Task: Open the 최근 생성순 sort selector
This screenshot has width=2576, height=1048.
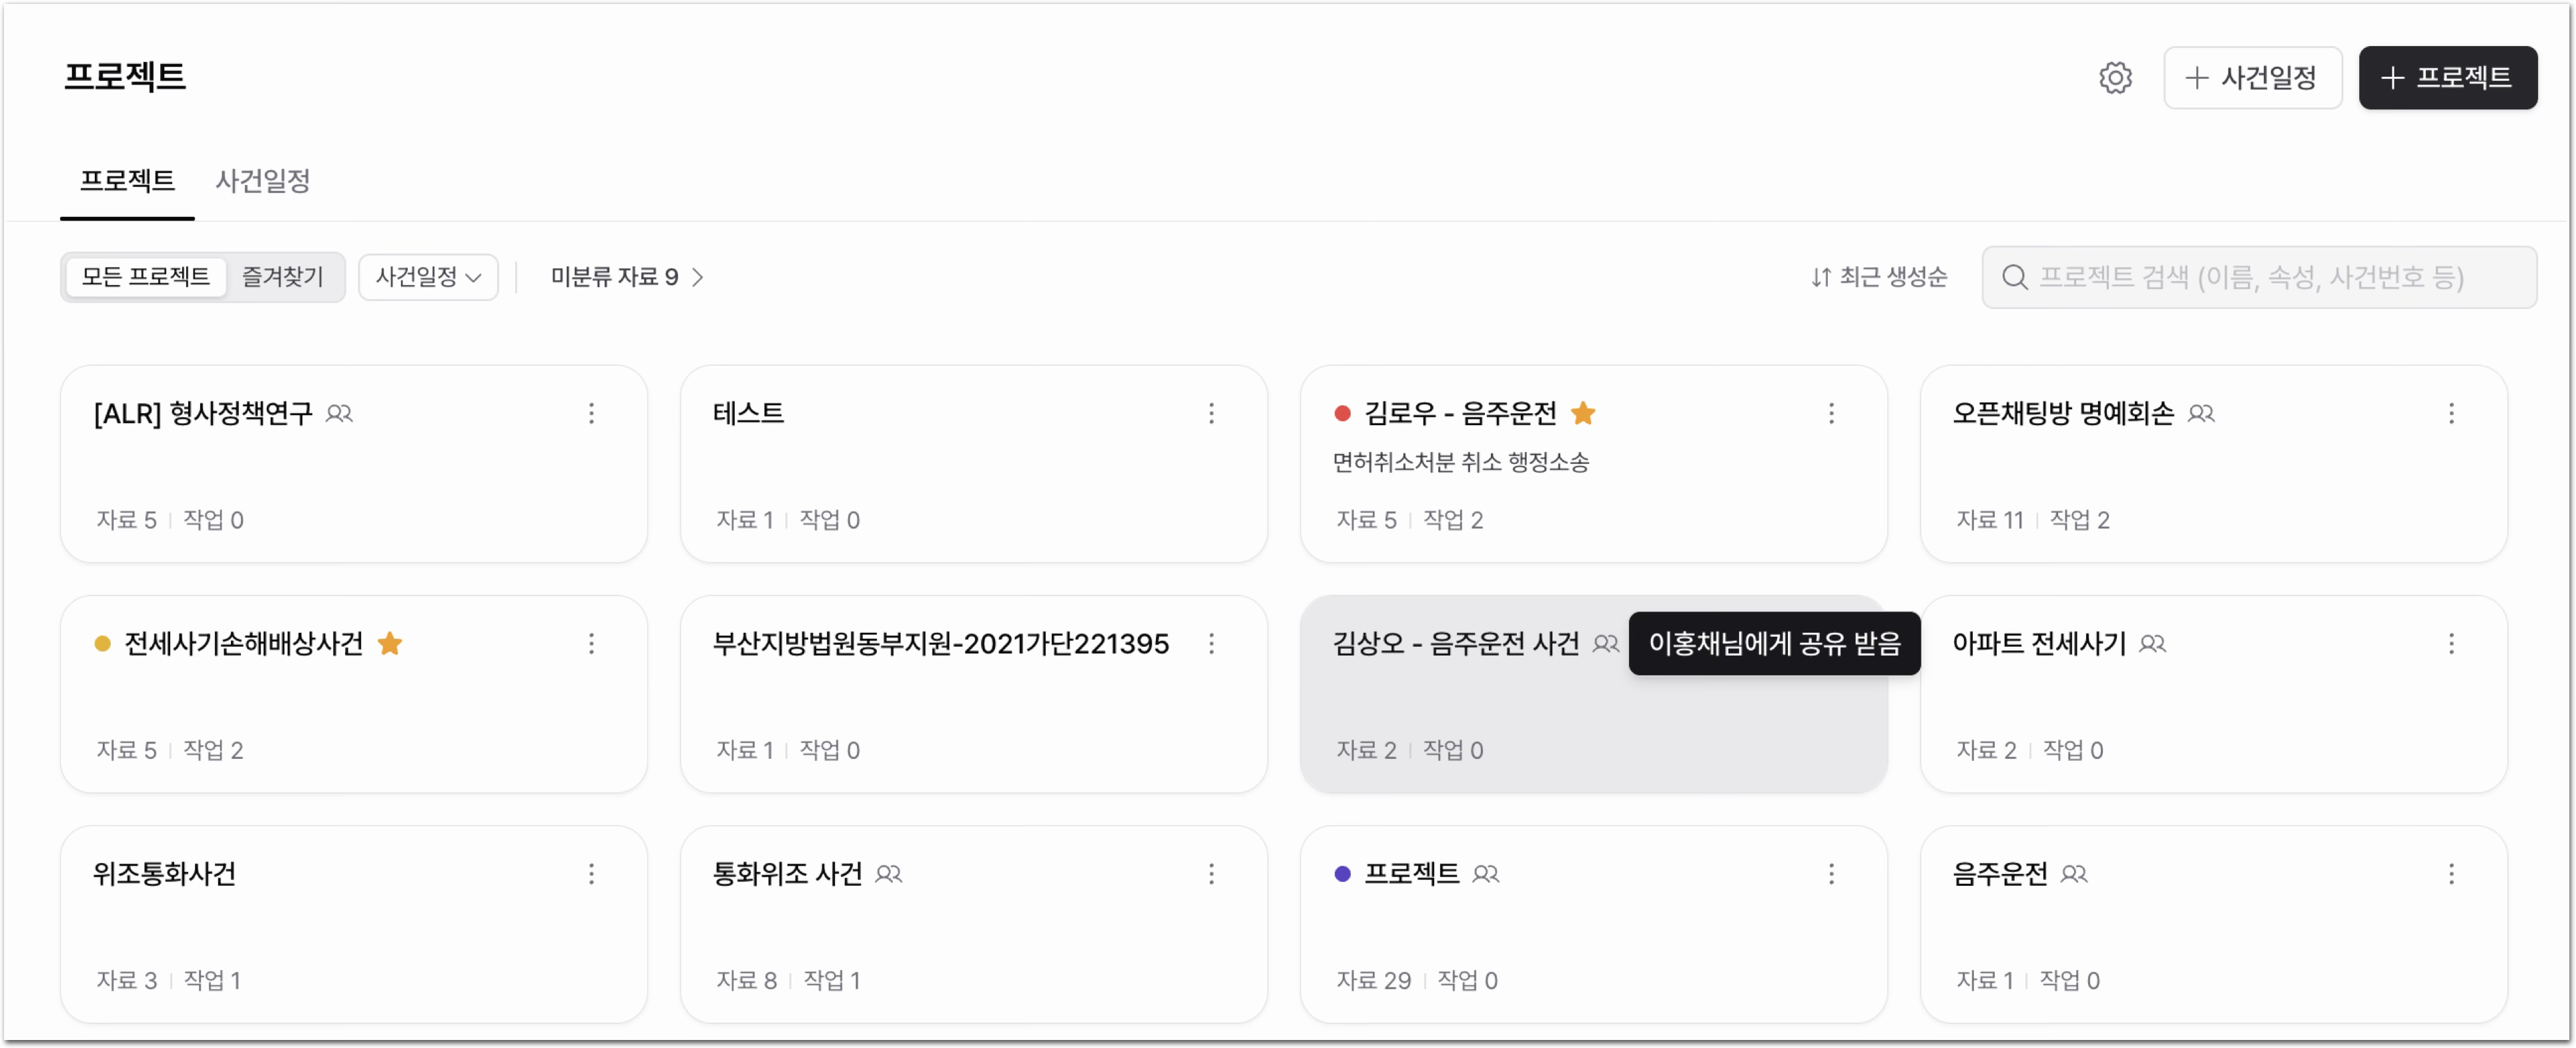Action: pos(1878,277)
